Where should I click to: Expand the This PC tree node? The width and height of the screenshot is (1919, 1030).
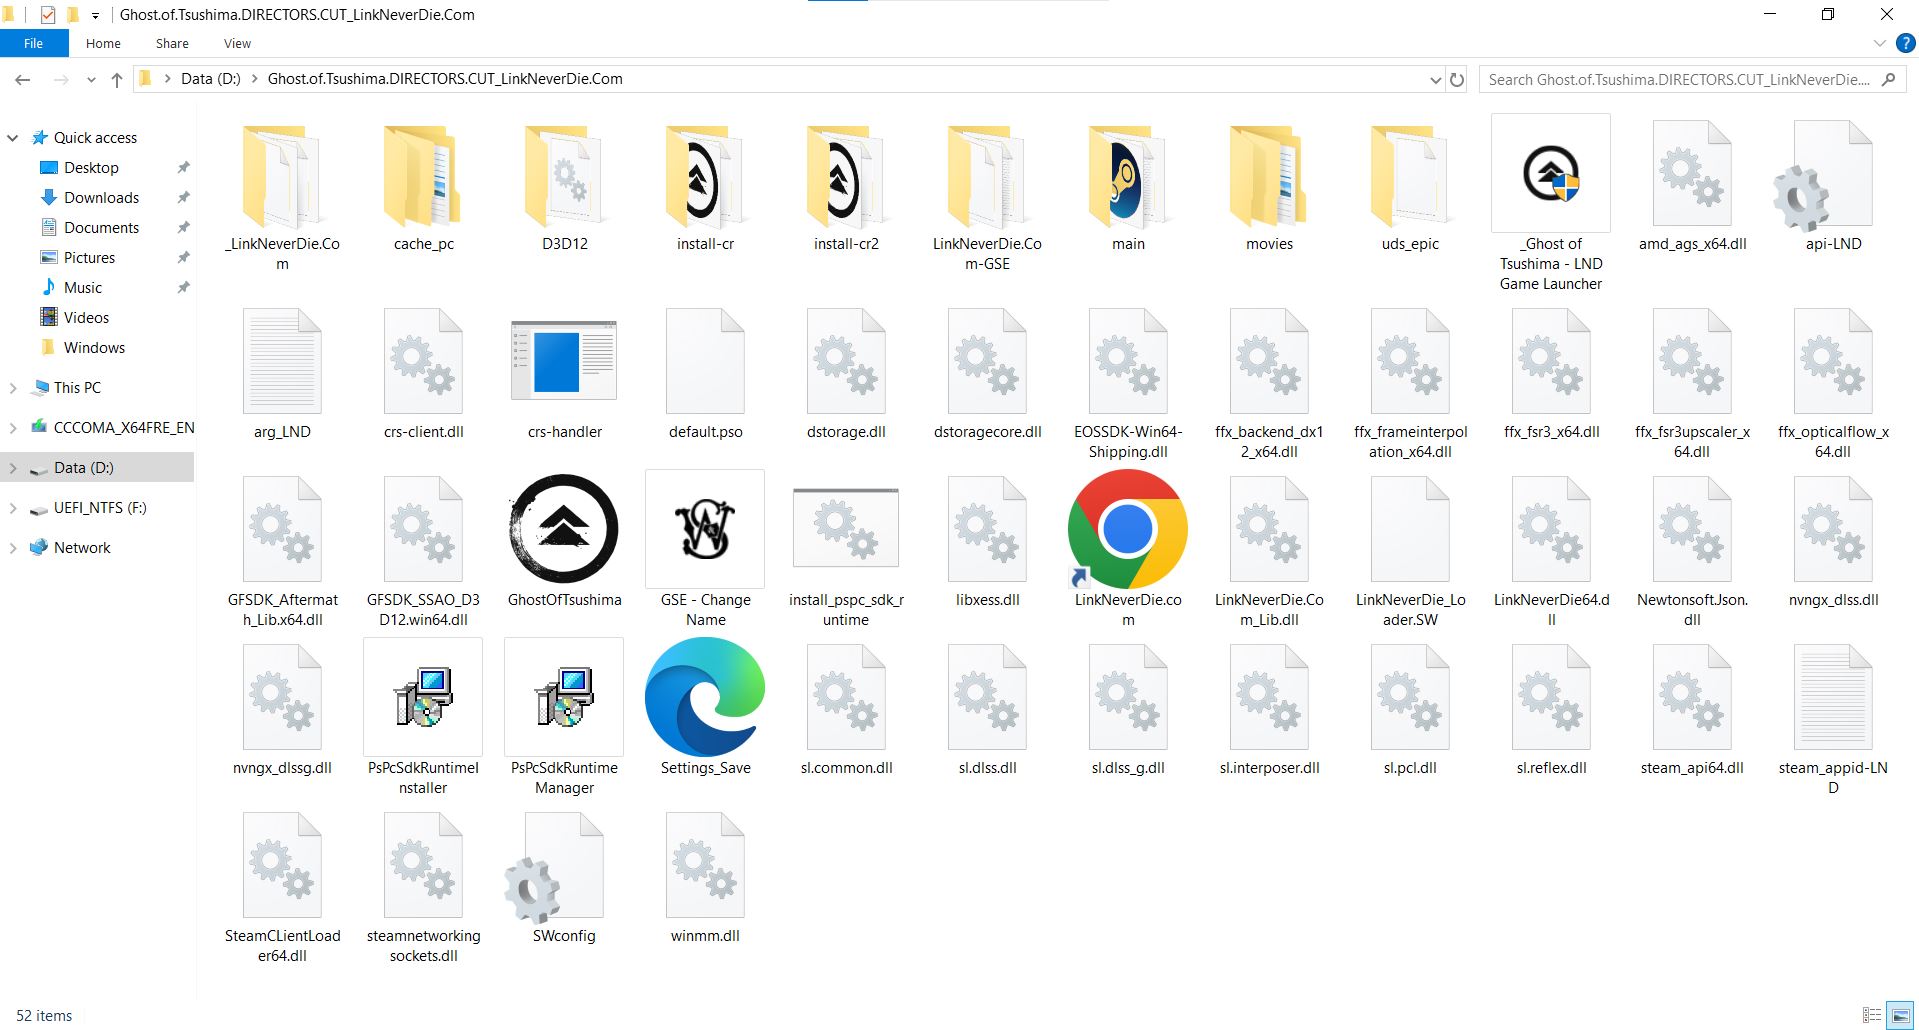tap(13, 388)
